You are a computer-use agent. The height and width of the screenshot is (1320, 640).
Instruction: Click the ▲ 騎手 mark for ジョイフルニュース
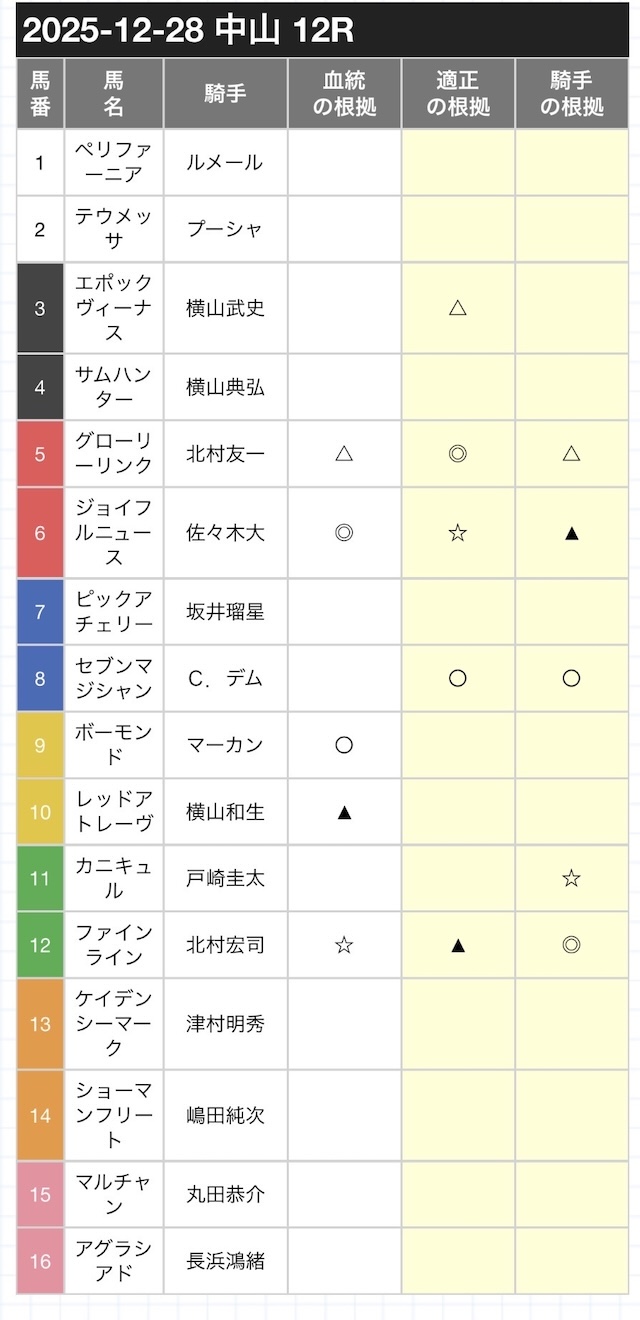pos(571,533)
